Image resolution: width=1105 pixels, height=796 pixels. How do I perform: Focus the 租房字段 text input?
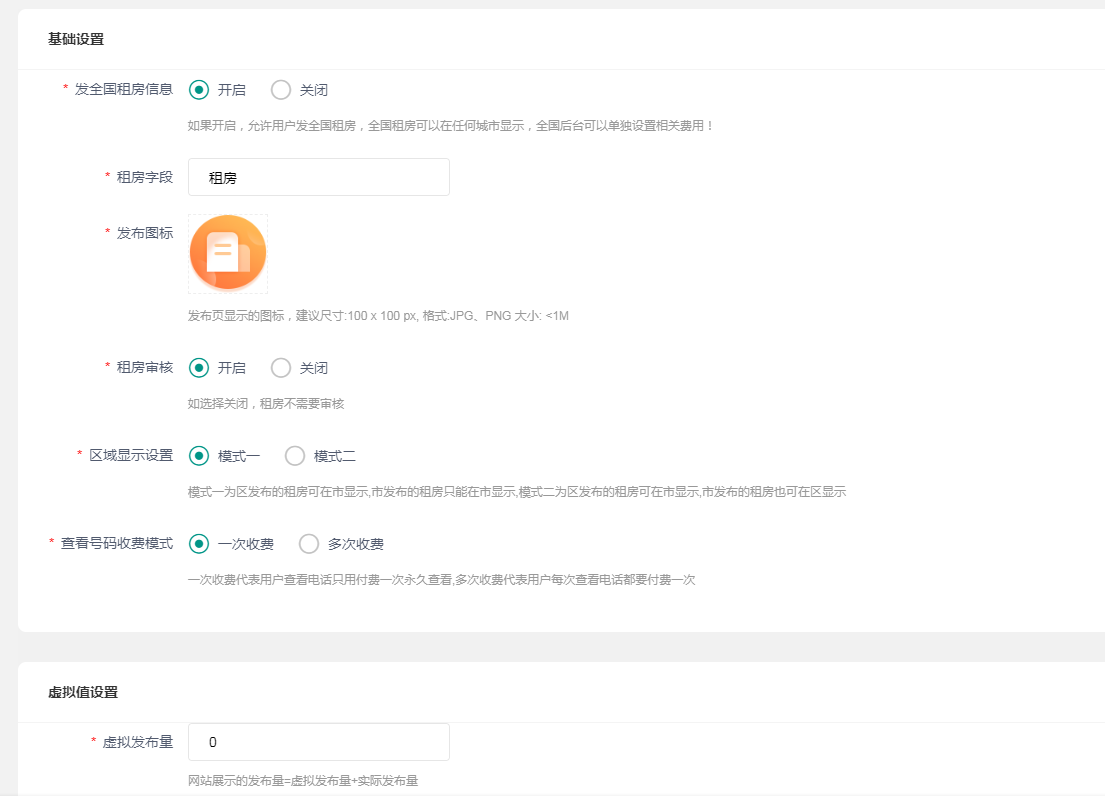318,177
